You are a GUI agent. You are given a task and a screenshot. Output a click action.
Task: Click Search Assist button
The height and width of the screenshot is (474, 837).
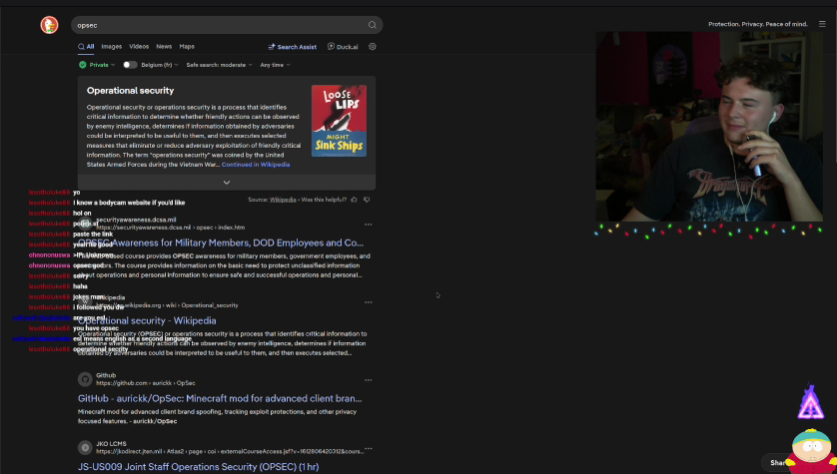pos(292,47)
